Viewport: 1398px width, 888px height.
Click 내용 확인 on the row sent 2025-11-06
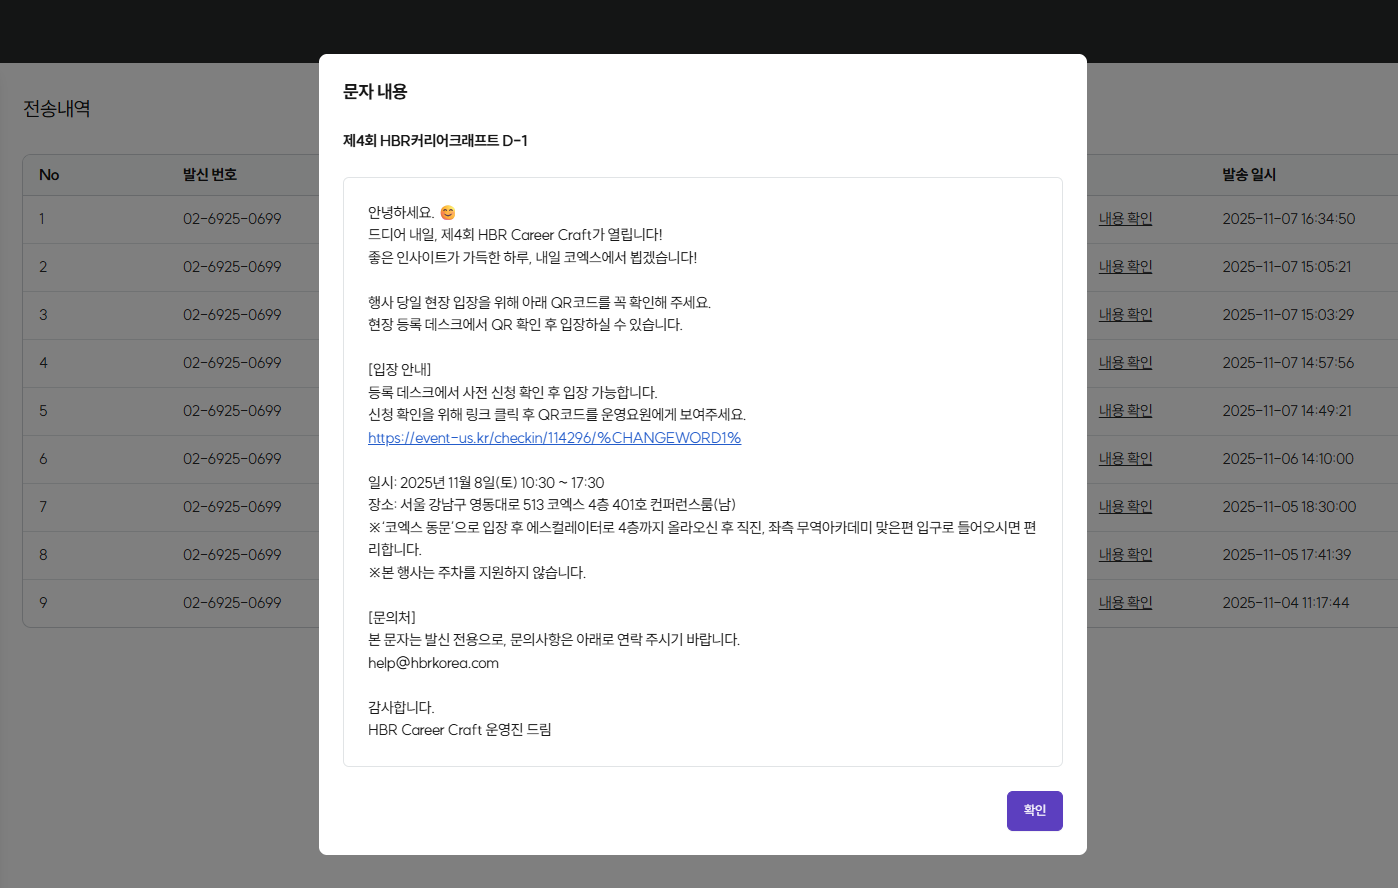point(1125,459)
